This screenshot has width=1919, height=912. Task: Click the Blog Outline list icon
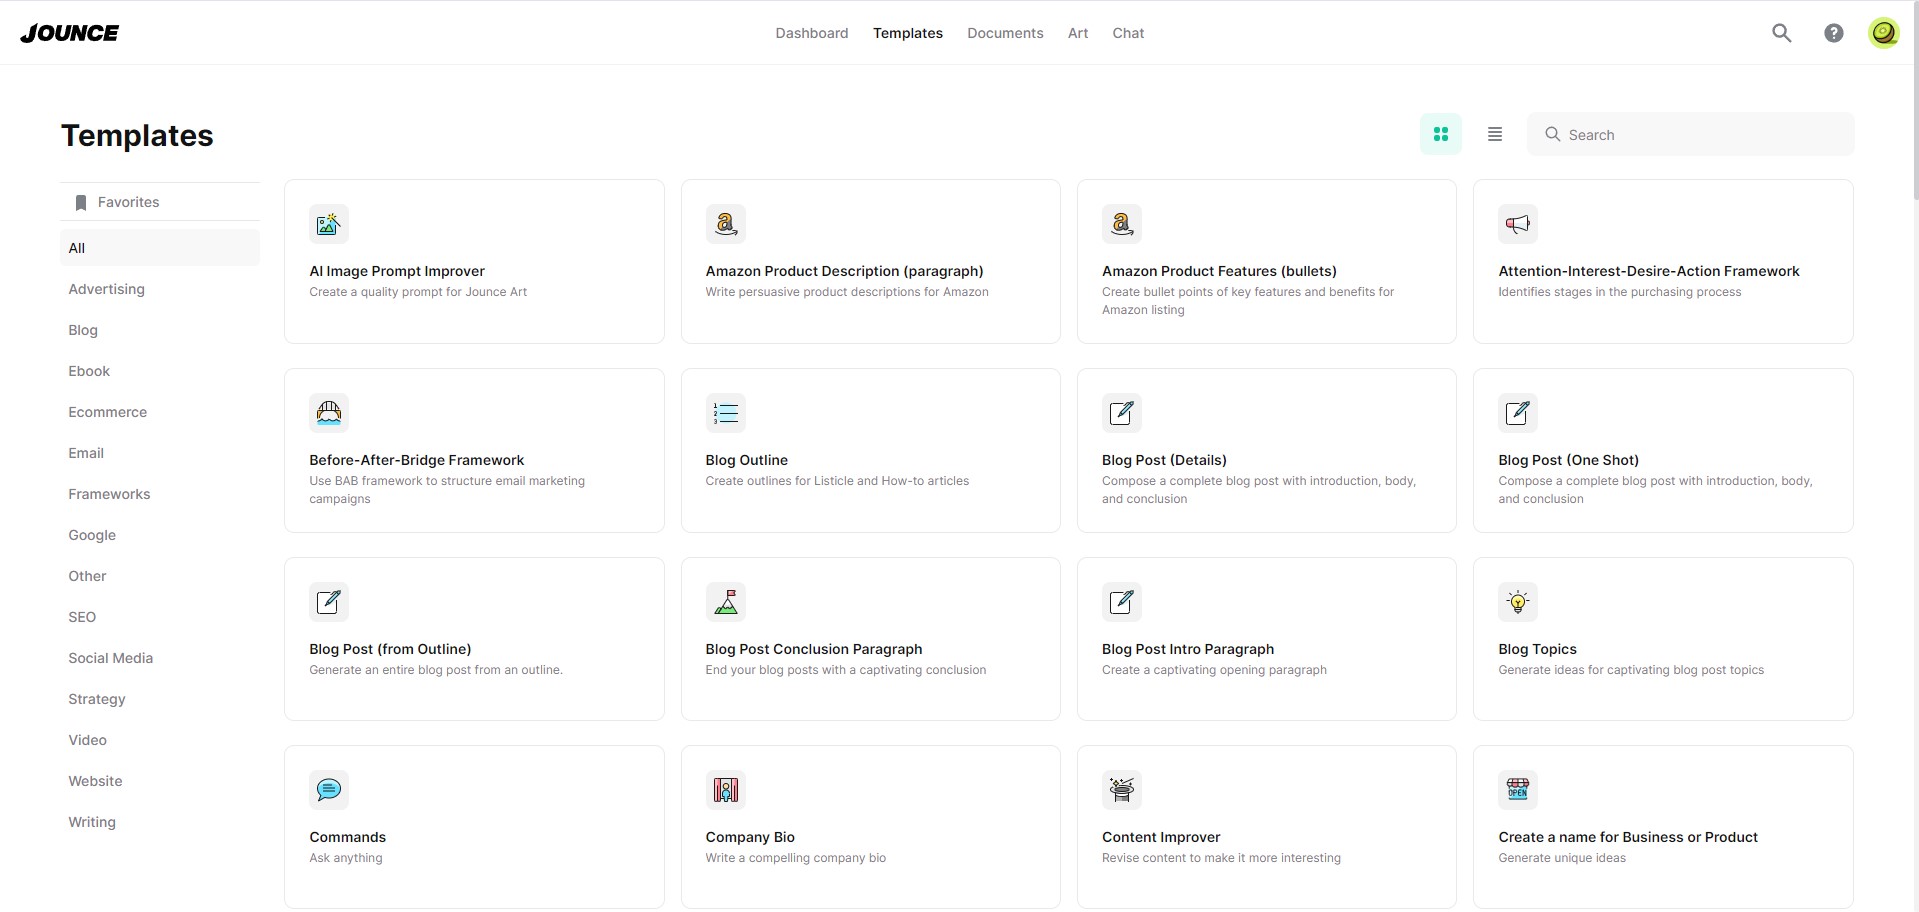[725, 413]
